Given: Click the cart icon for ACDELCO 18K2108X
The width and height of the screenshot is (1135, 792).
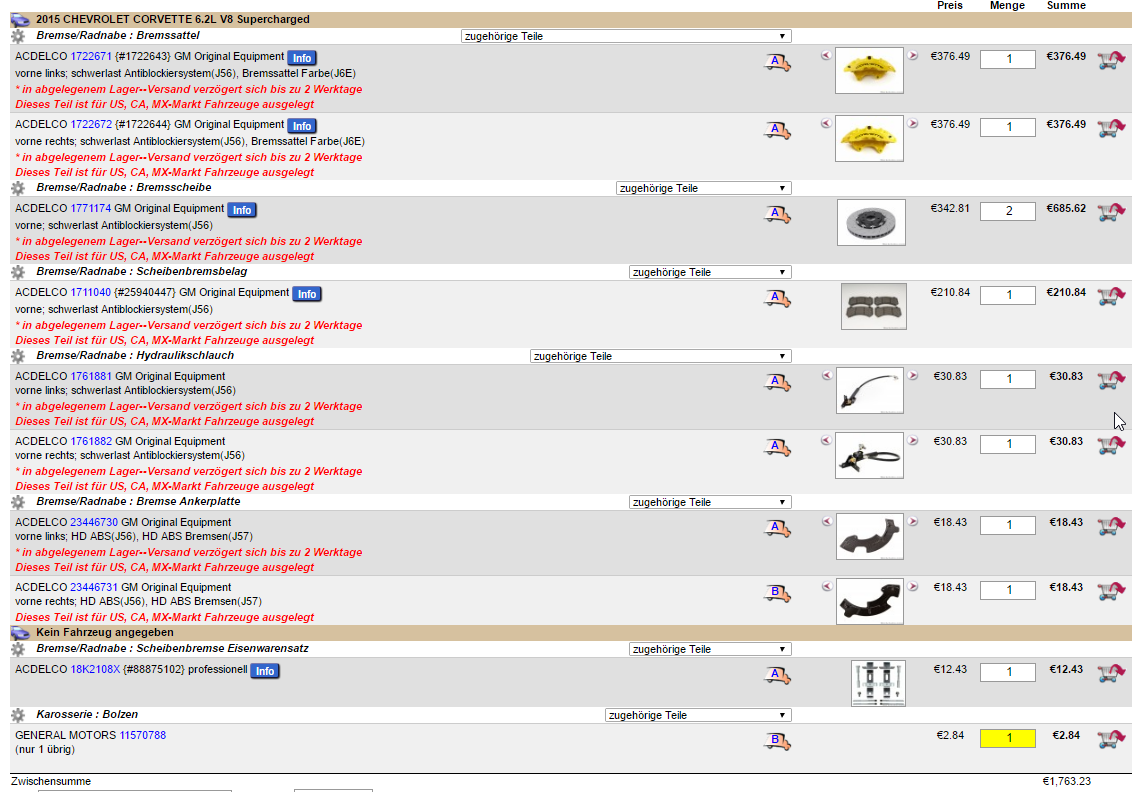Looking at the screenshot, I should pos(1109,674).
